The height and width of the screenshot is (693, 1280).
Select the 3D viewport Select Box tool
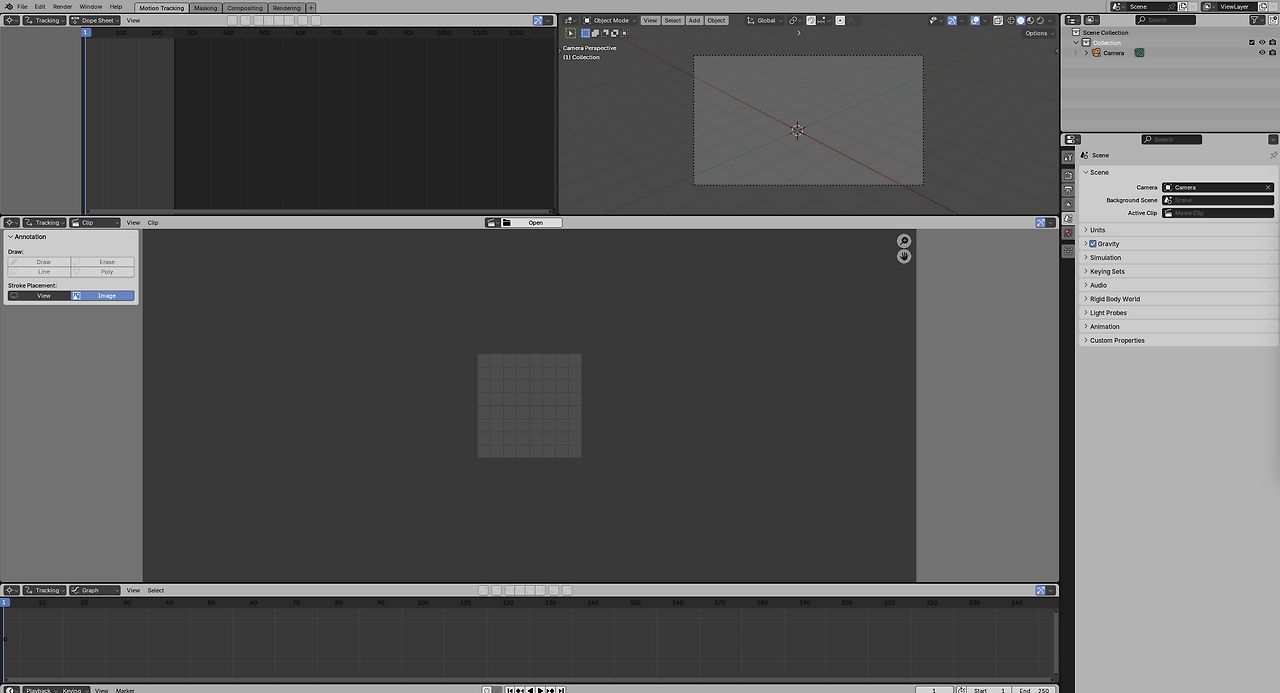click(571, 33)
